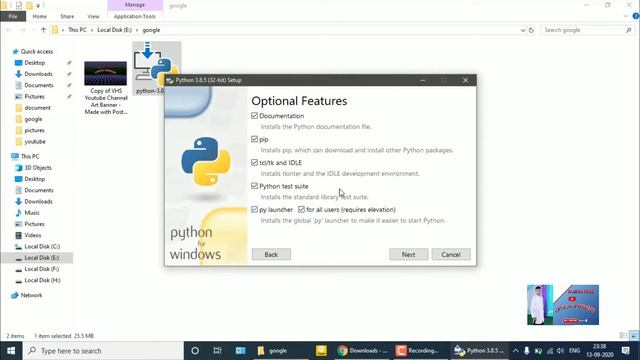
Task: Collapse the Explorer ribbon chevron
Action: point(626,16)
